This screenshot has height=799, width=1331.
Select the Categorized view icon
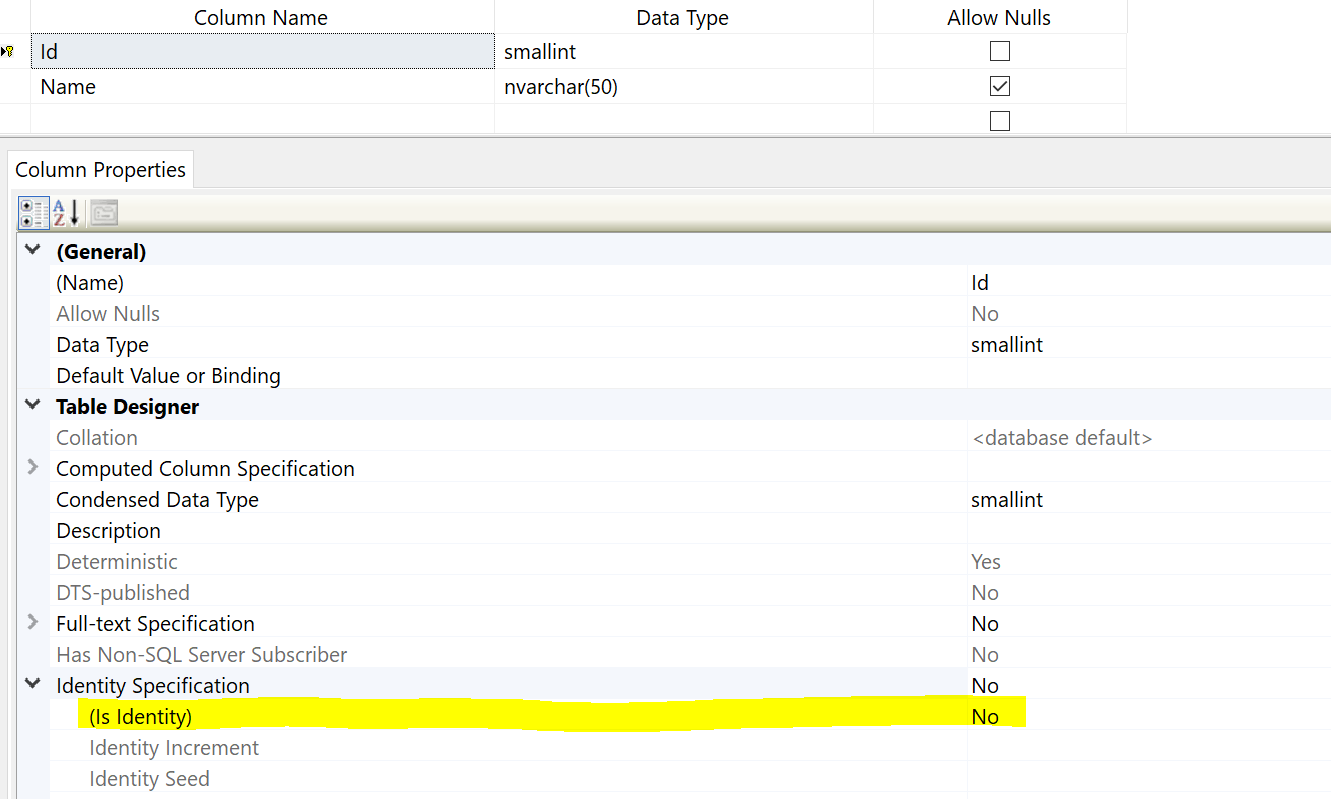coord(34,213)
